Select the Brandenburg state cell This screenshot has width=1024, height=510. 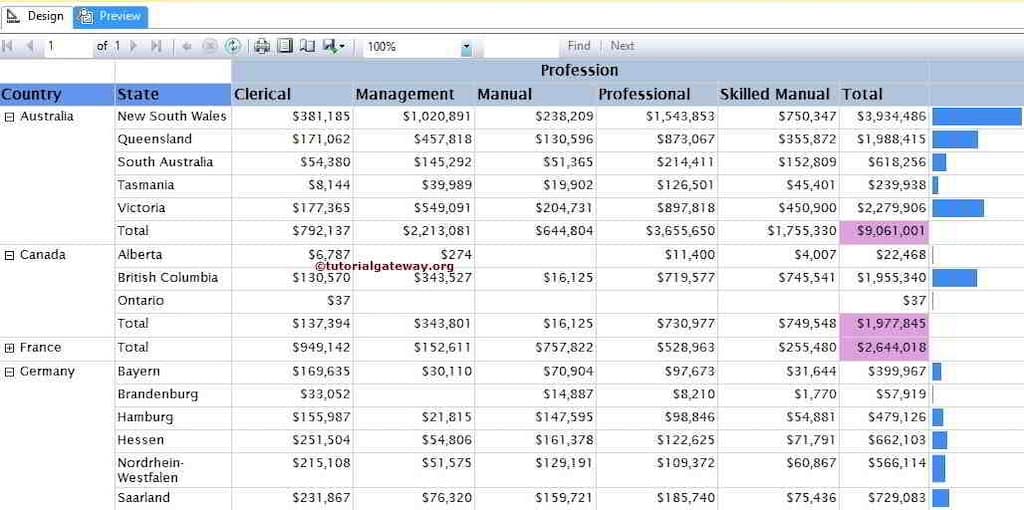tap(173, 395)
